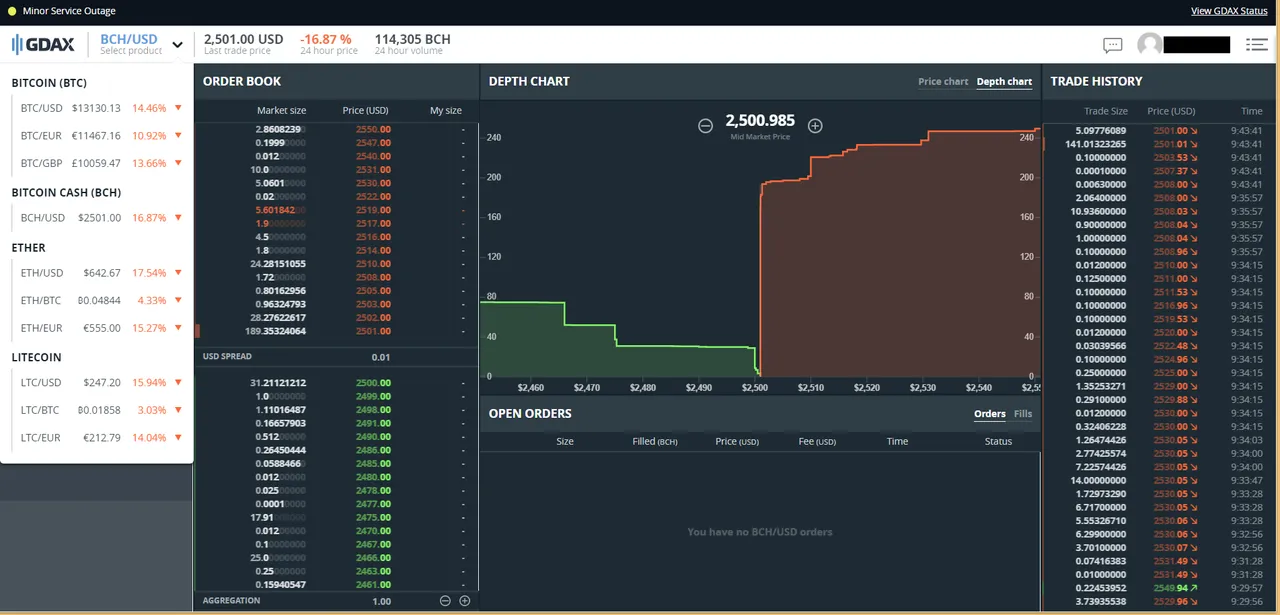Open the View GDAX Status link
This screenshot has height=615, width=1280.
pos(1229,11)
